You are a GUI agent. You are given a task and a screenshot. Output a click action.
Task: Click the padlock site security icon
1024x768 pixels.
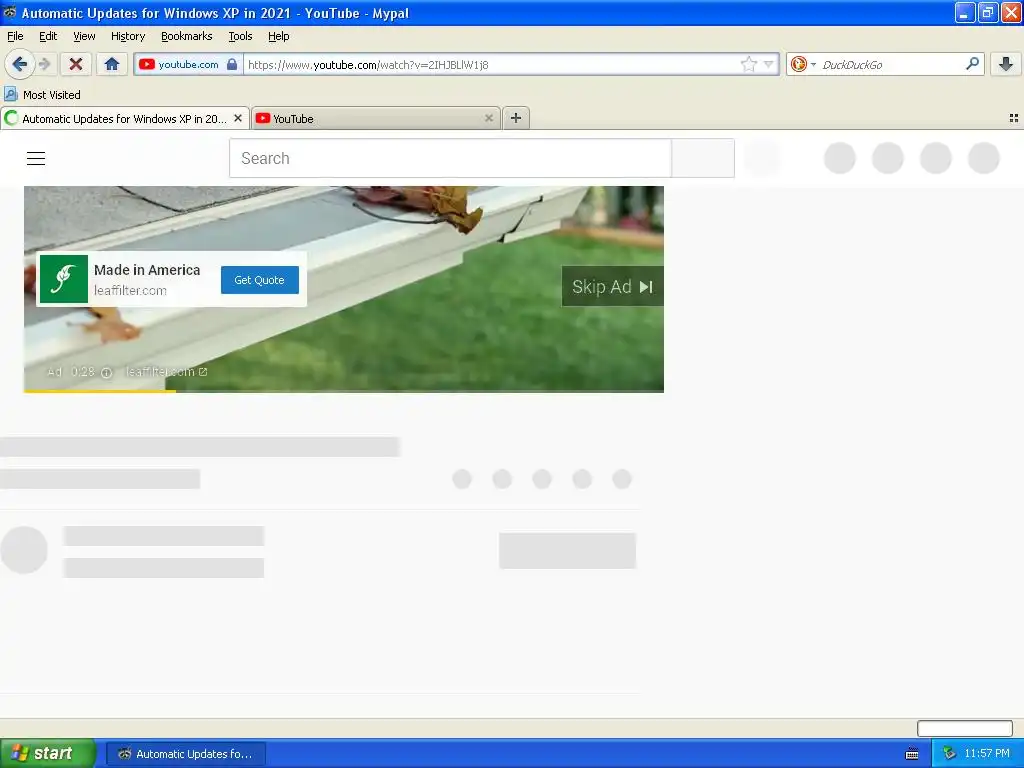pos(232,64)
